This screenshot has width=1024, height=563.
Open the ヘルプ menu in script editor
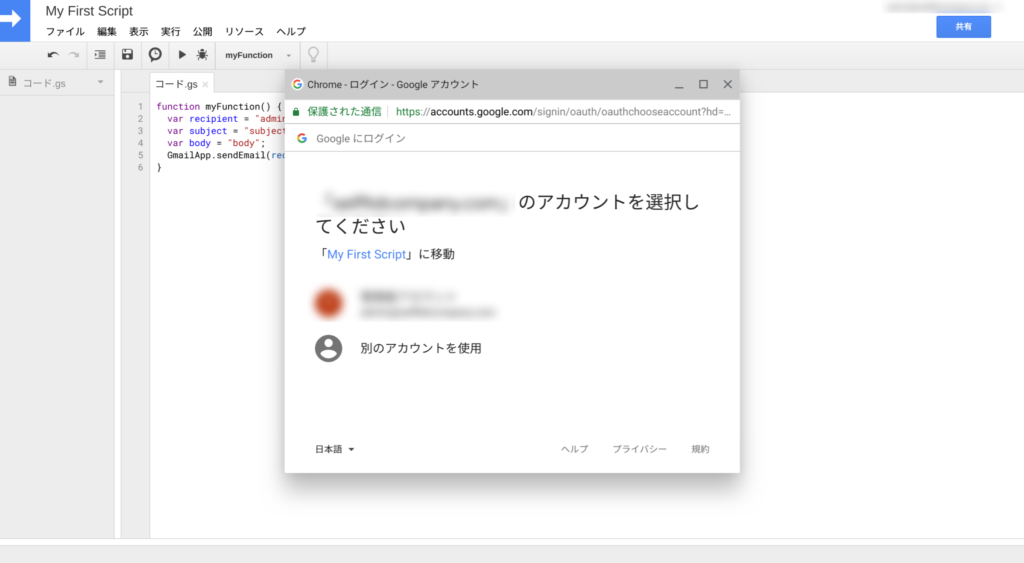coord(291,31)
